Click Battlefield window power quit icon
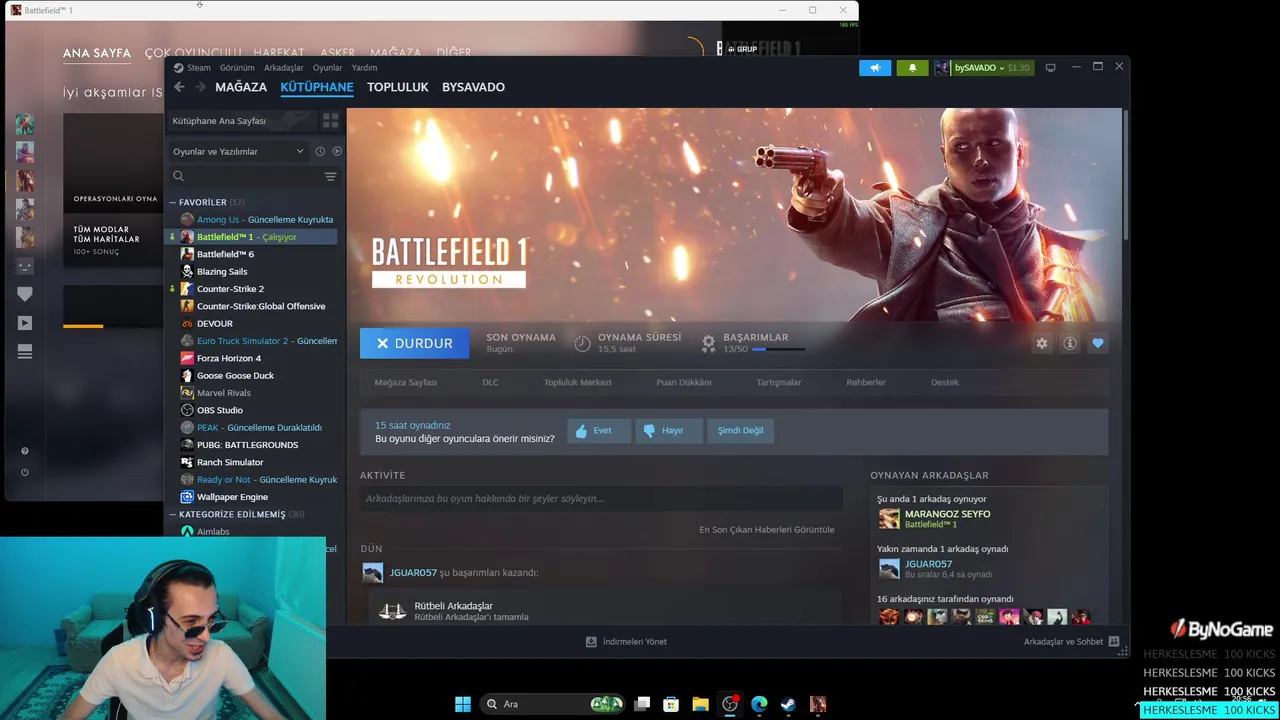 (25, 472)
